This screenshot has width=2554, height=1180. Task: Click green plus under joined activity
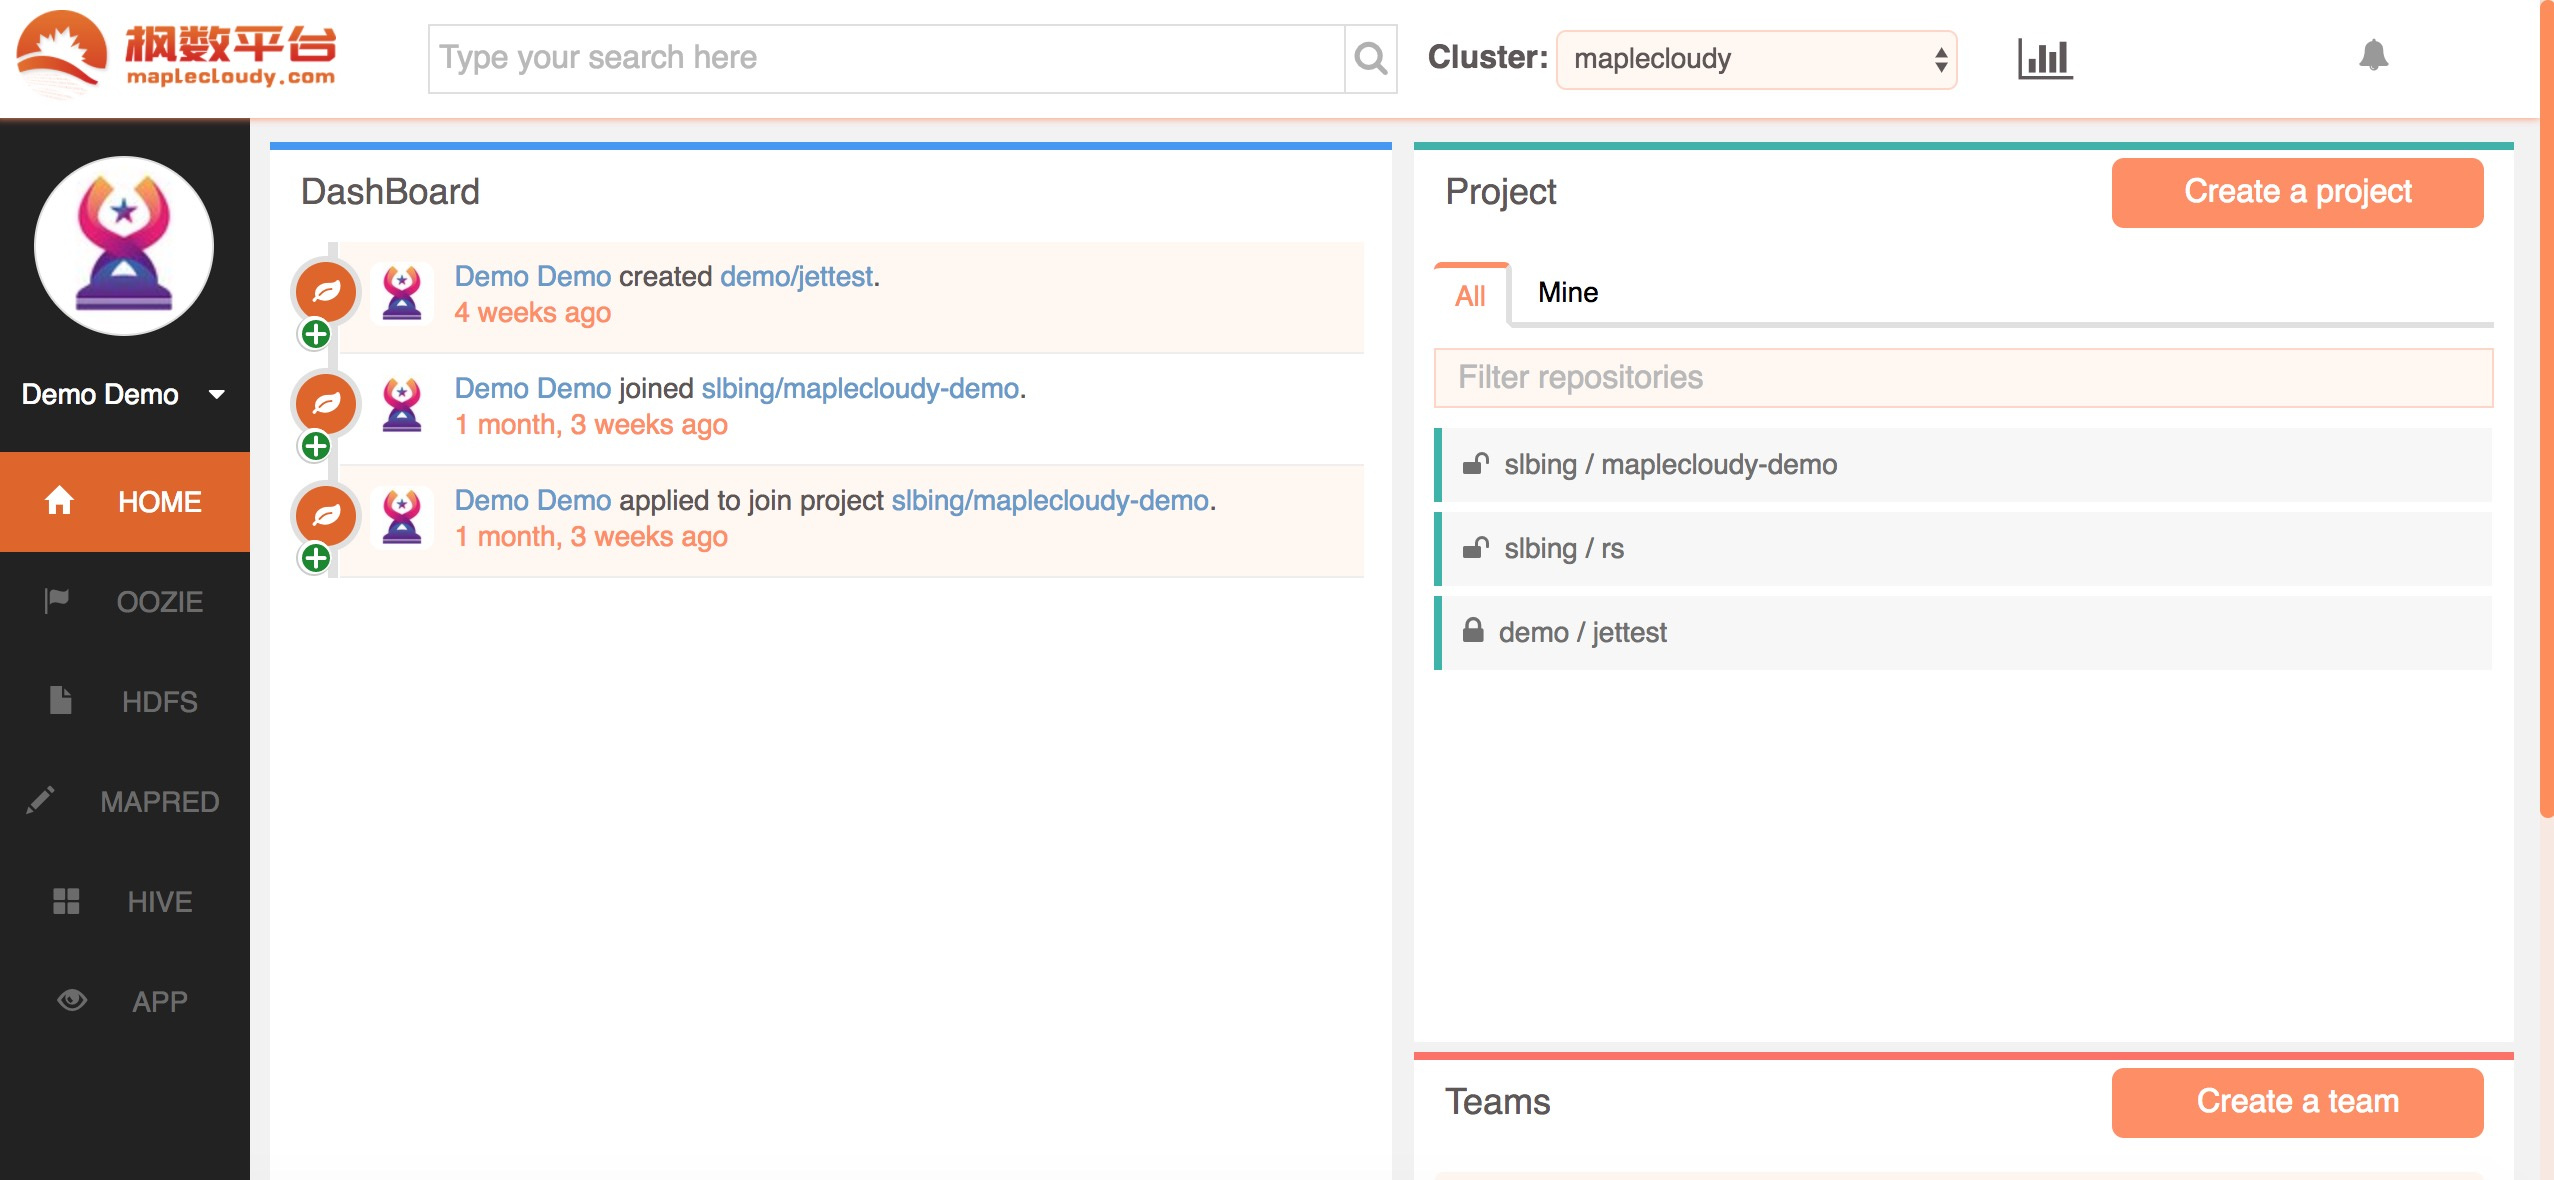click(316, 446)
